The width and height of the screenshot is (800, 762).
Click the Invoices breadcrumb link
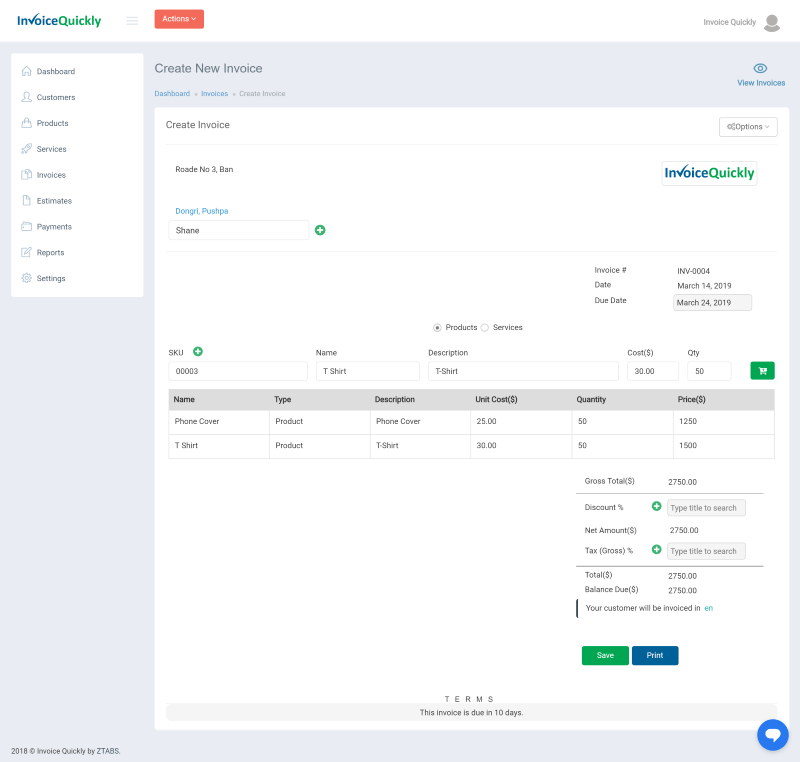point(214,93)
